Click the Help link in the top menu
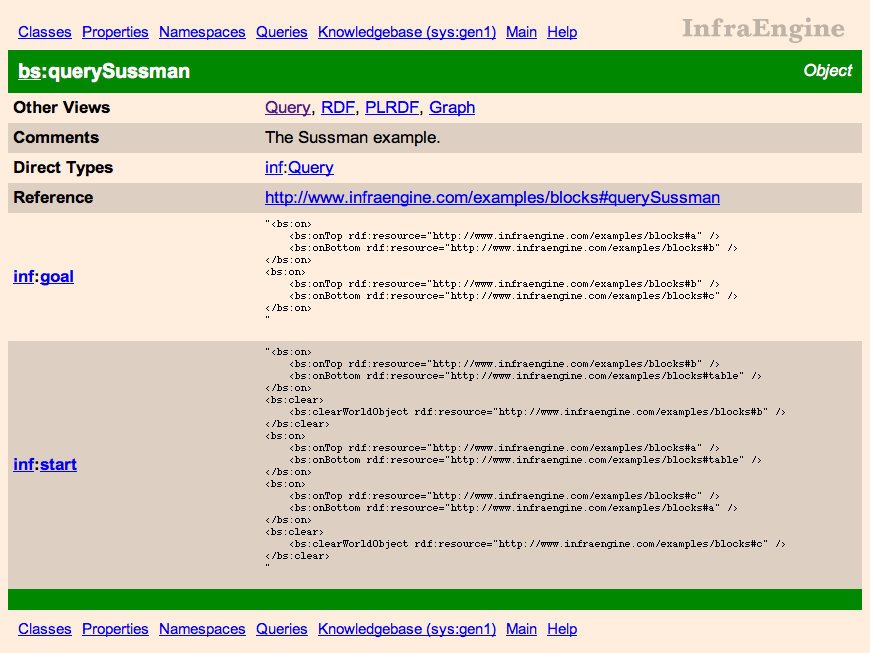 click(562, 32)
